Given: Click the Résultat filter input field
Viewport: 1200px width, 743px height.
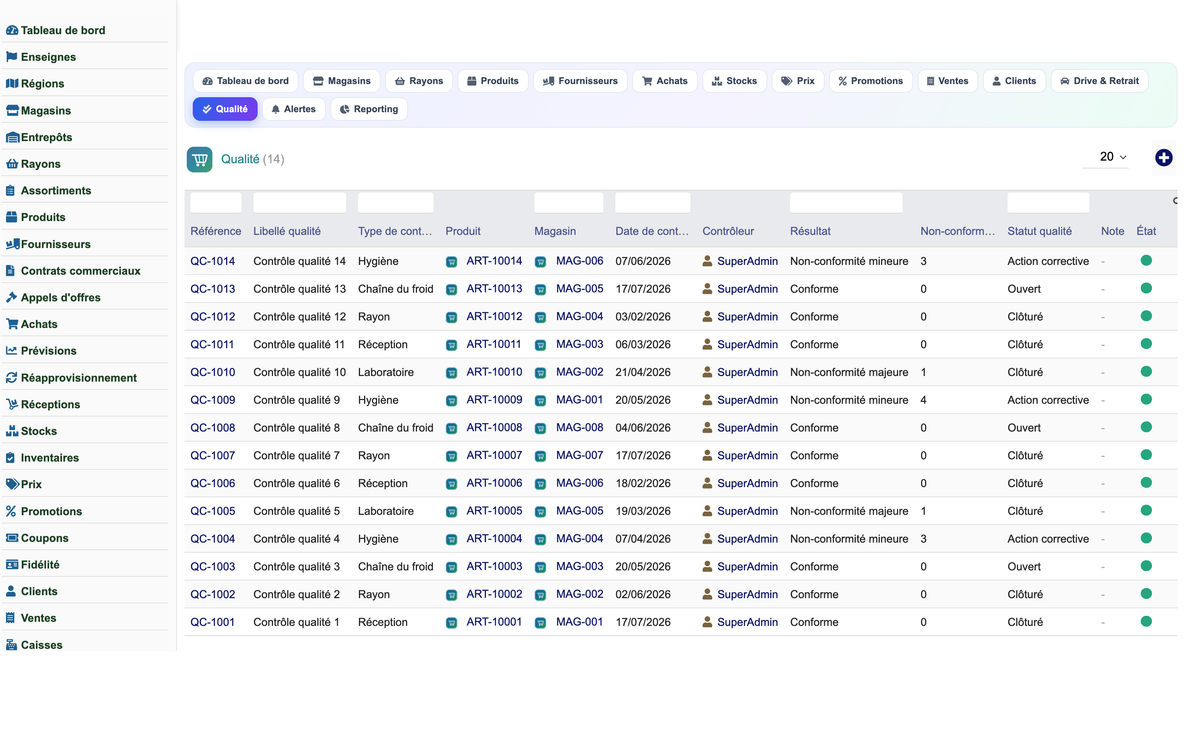Looking at the screenshot, I should [x=846, y=202].
